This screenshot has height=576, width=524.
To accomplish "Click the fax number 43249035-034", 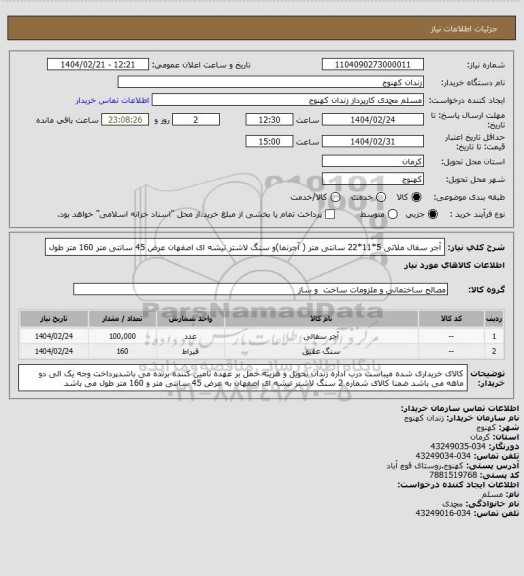I will tap(458, 446).
